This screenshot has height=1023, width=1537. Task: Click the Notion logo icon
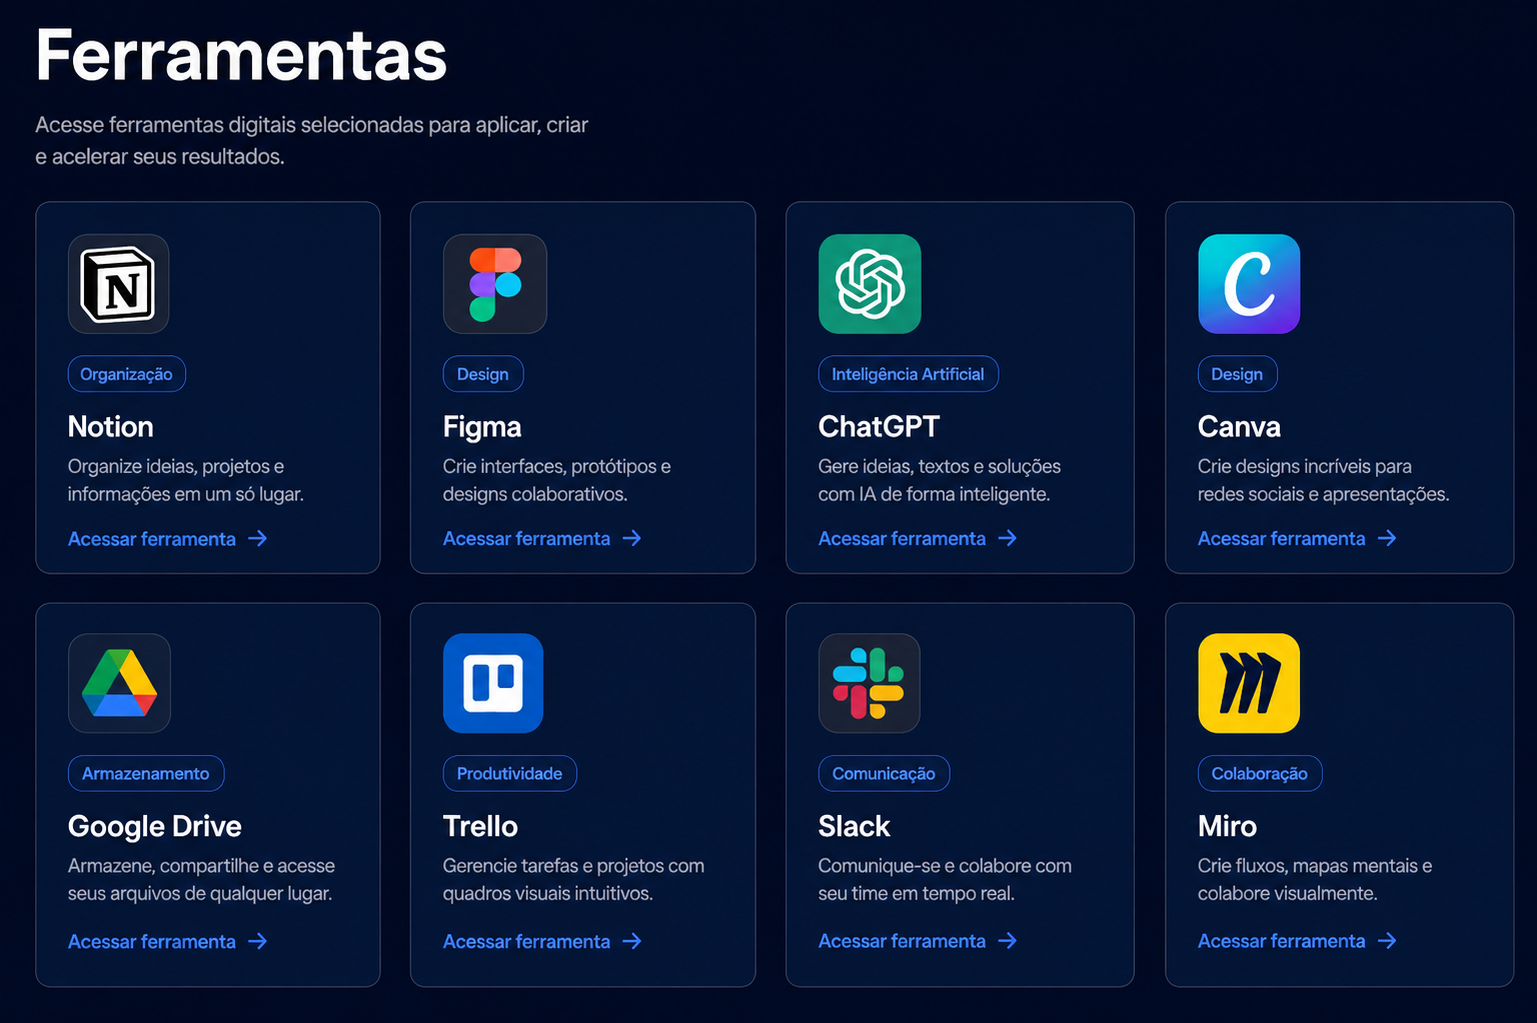(119, 284)
